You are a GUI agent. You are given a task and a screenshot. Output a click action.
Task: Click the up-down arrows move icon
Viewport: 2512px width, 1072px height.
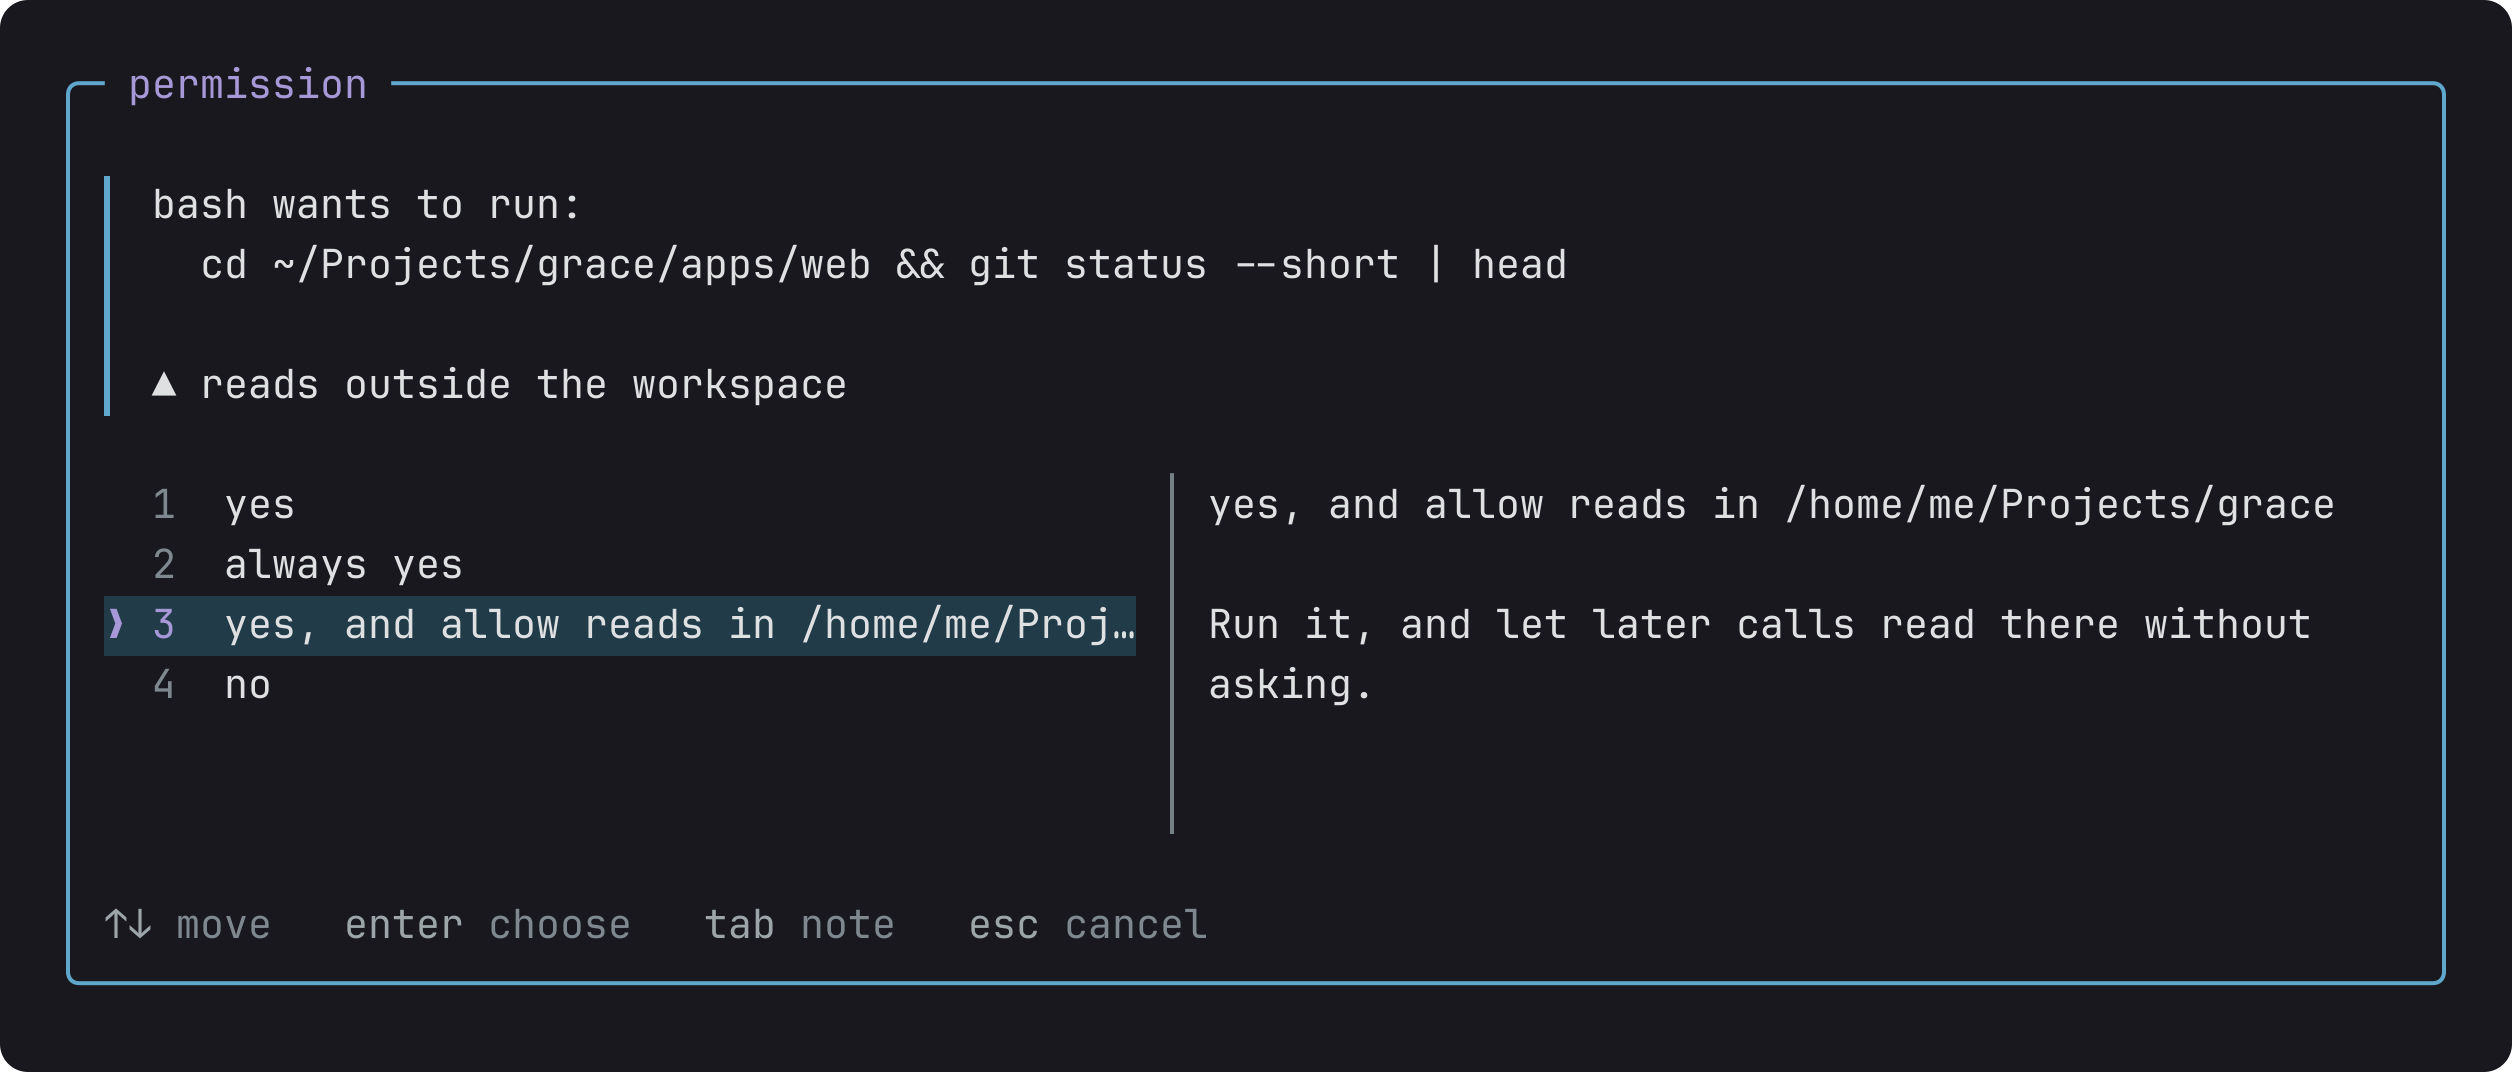pyautogui.click(x=128, y=924)
